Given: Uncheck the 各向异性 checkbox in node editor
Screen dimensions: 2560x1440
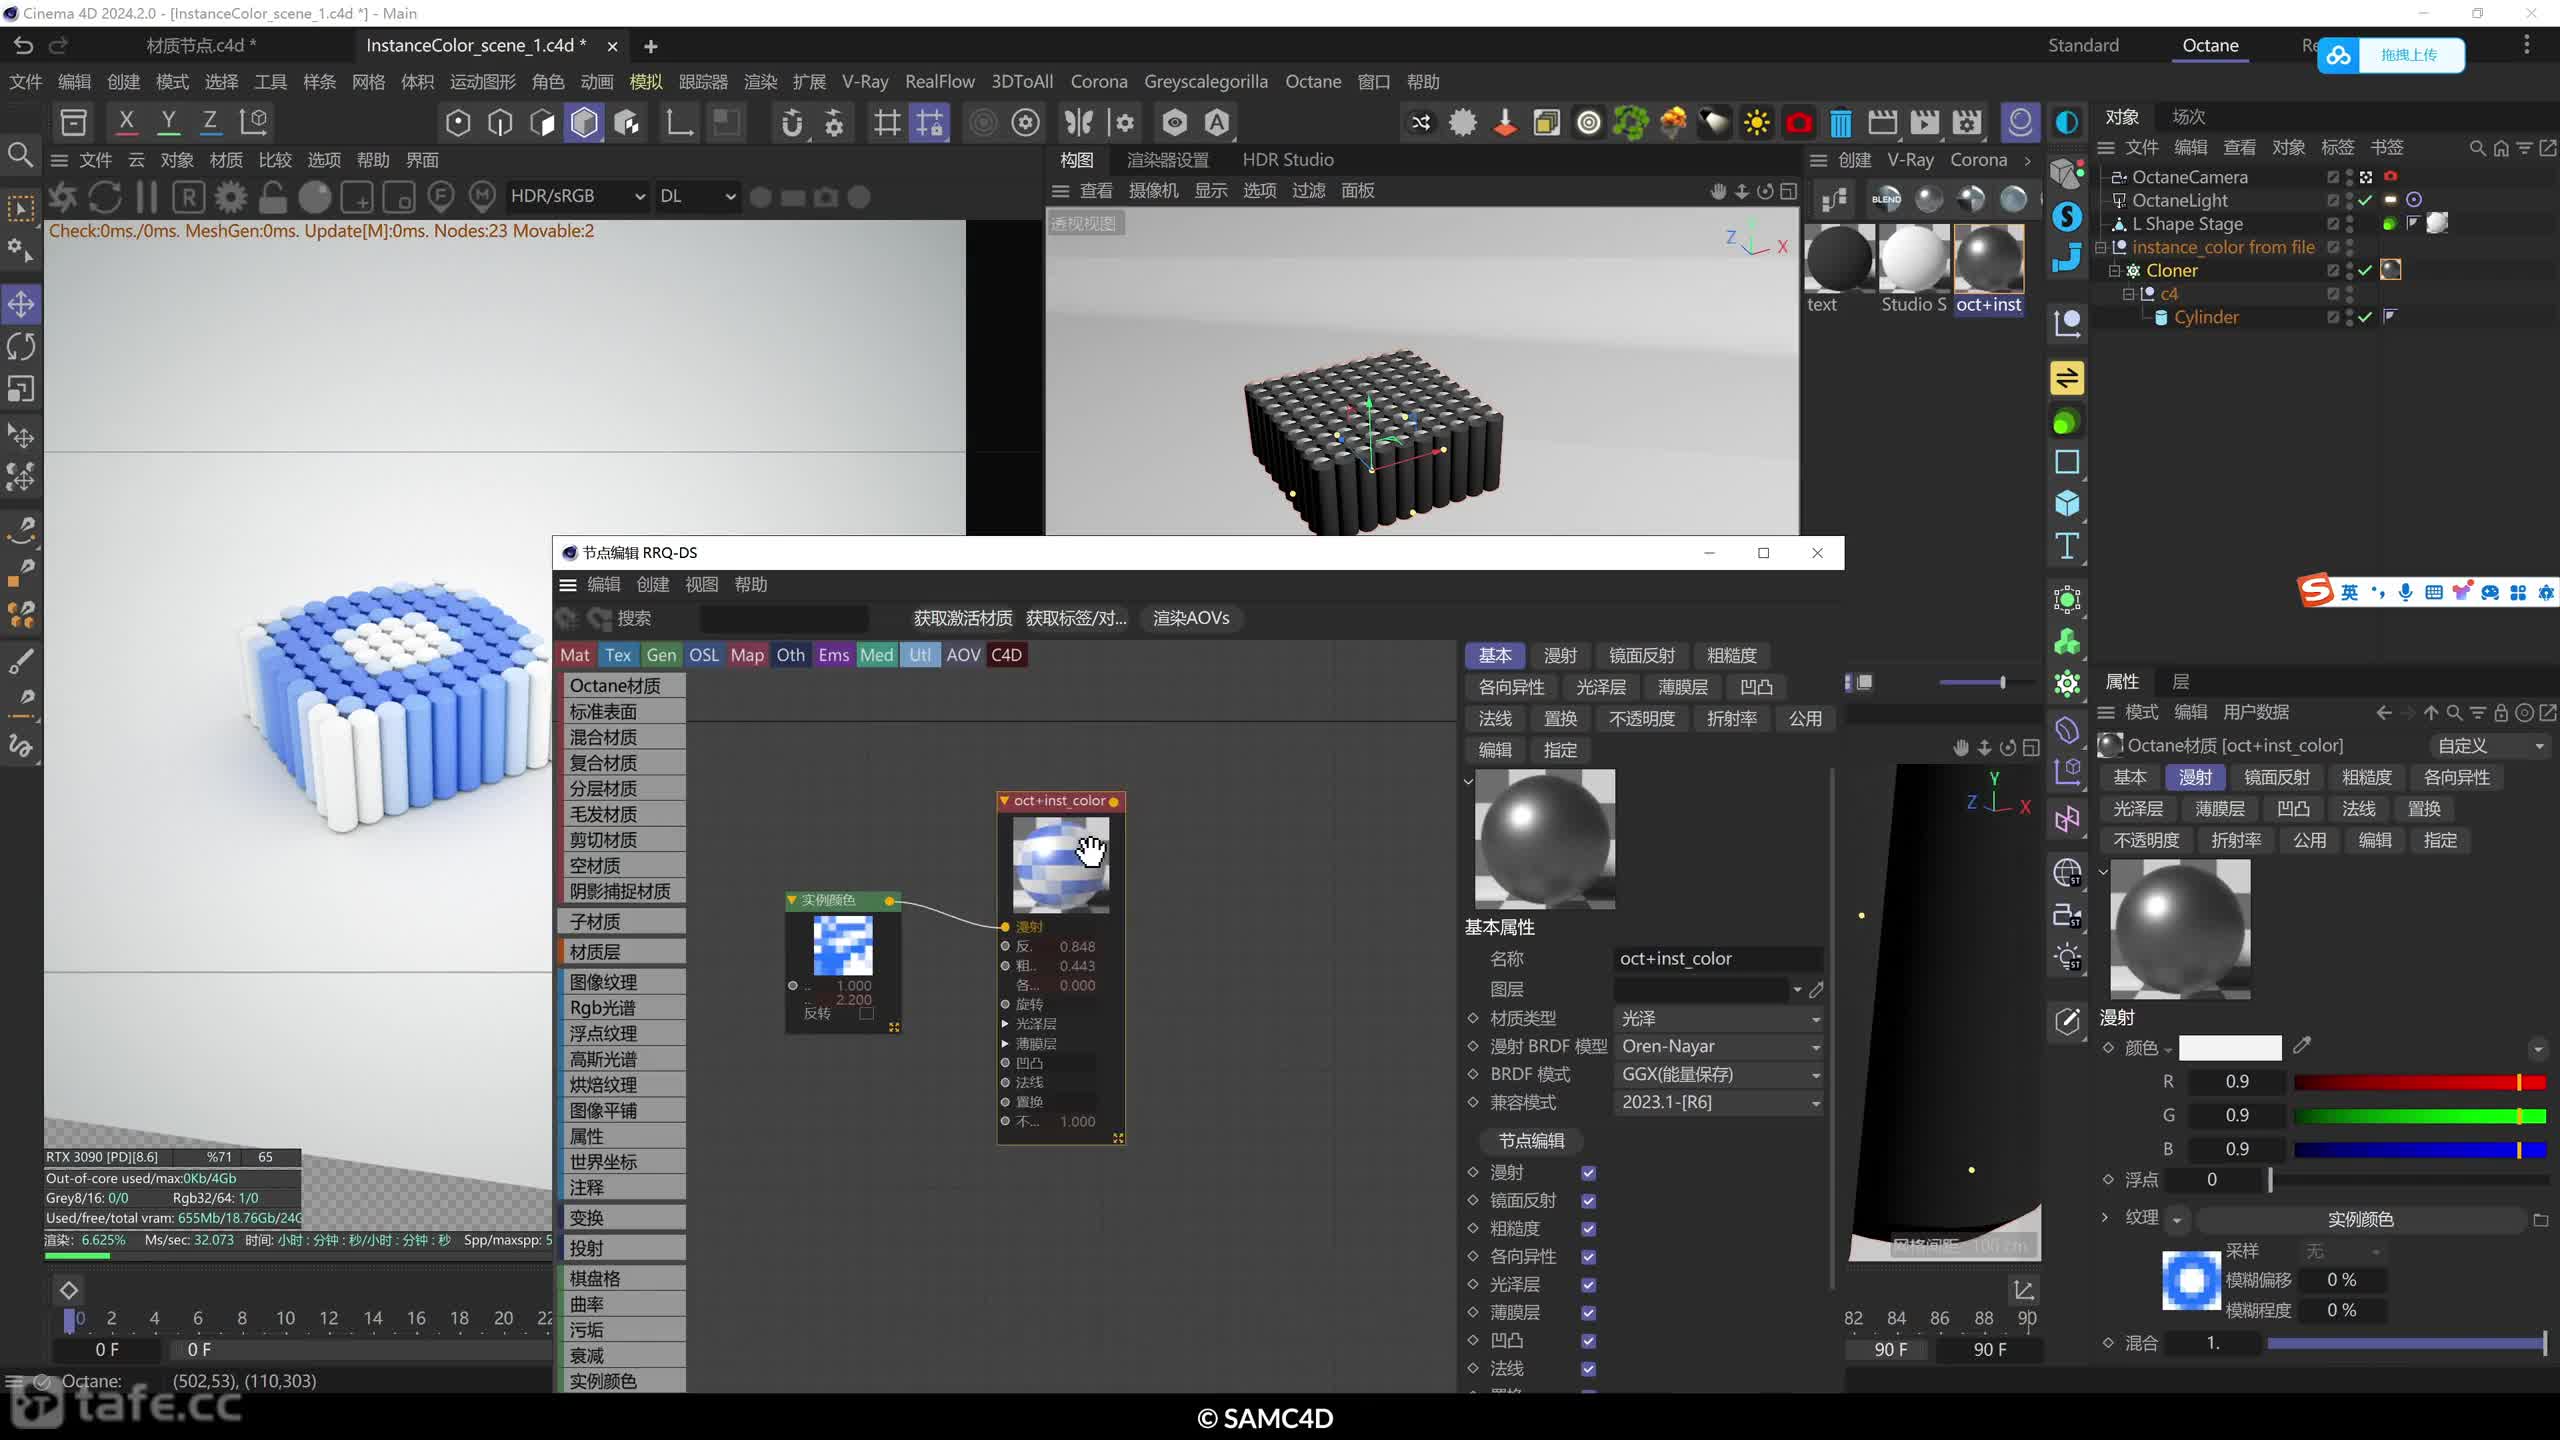Looking at the screenshot, I should point(1588,1256).
